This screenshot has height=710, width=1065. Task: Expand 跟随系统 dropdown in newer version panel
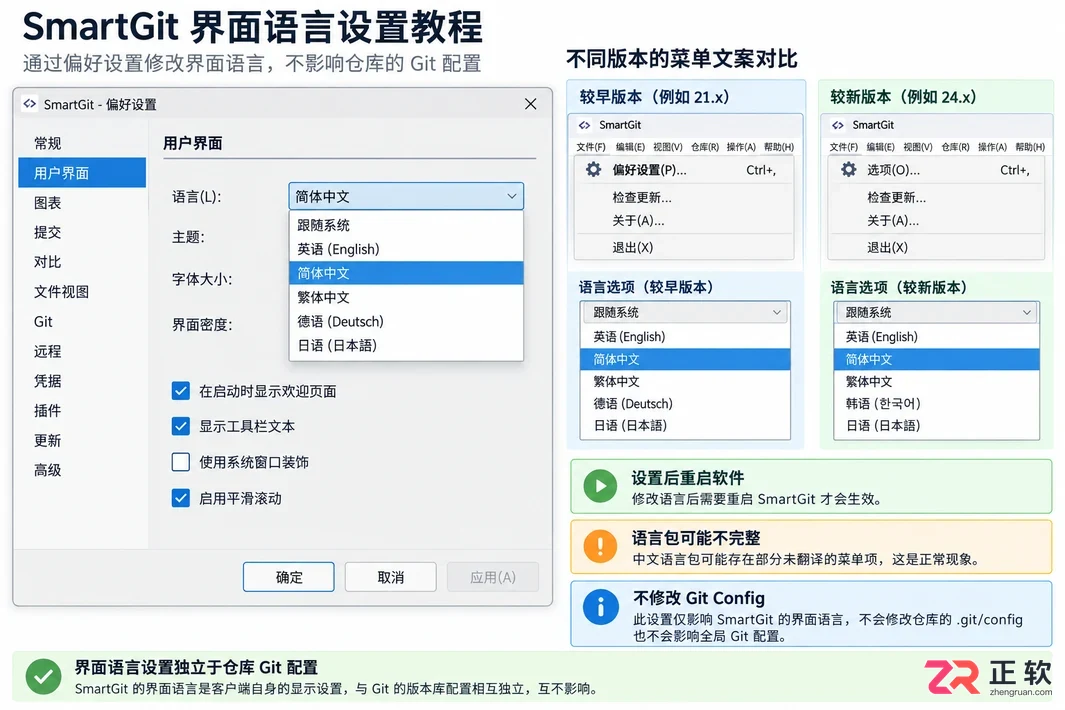[x=937, y=313]
